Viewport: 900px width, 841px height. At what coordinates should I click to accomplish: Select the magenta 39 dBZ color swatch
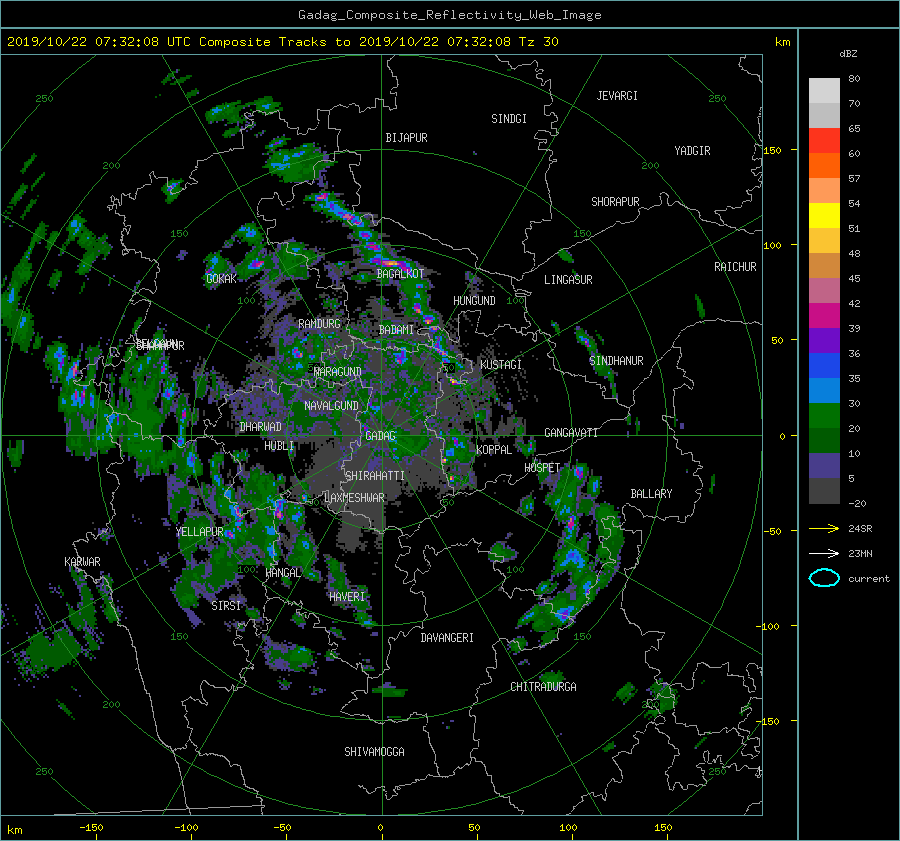point(824,316)
